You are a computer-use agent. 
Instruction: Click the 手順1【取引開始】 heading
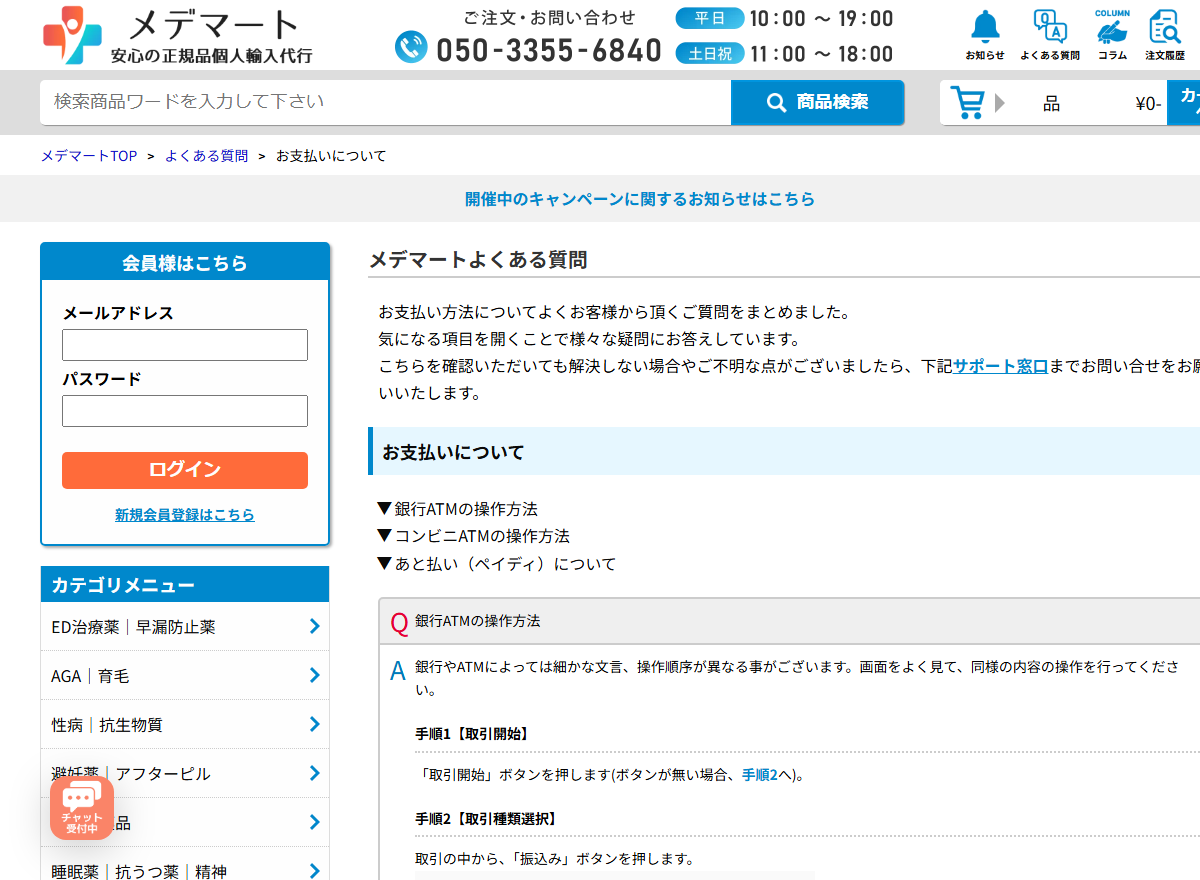(x=472, y=734)
